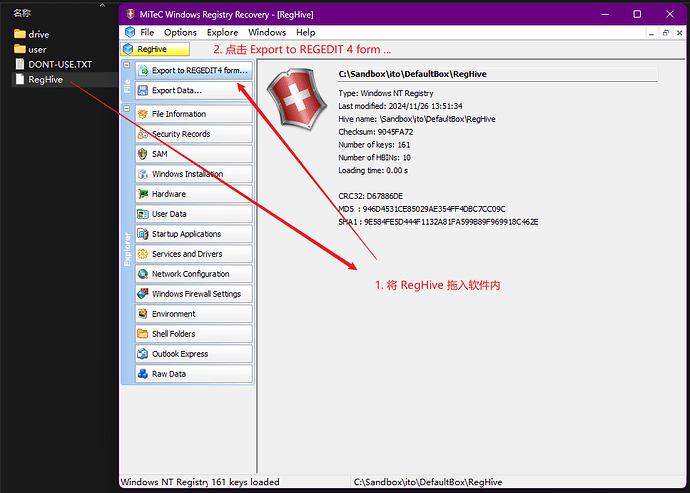Click the Outlook Express icon
This screenshot has width=690, height=493.
click(x=143, y=354)
